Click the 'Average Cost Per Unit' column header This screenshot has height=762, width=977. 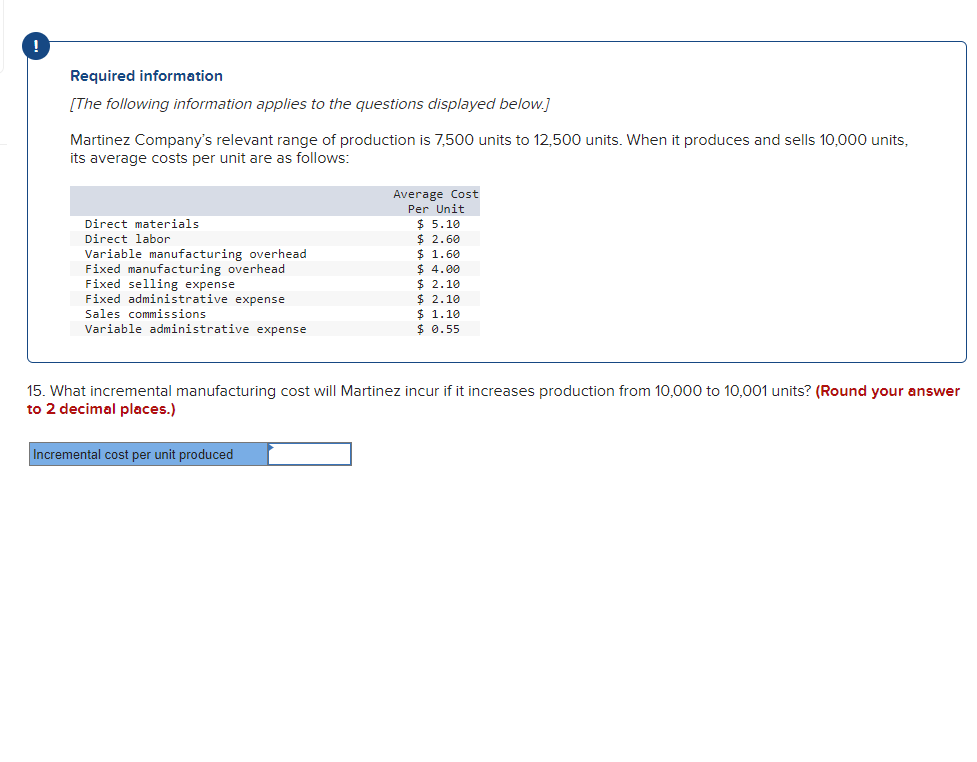[436, 201]
